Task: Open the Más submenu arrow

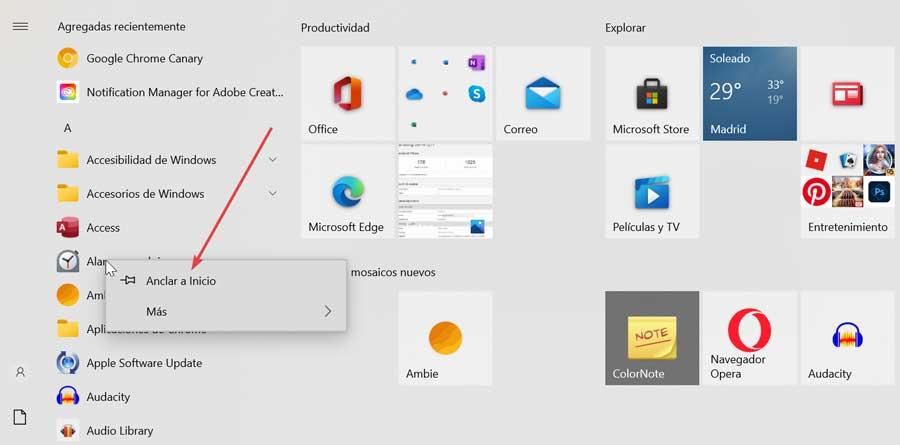Action: point(328,312)
